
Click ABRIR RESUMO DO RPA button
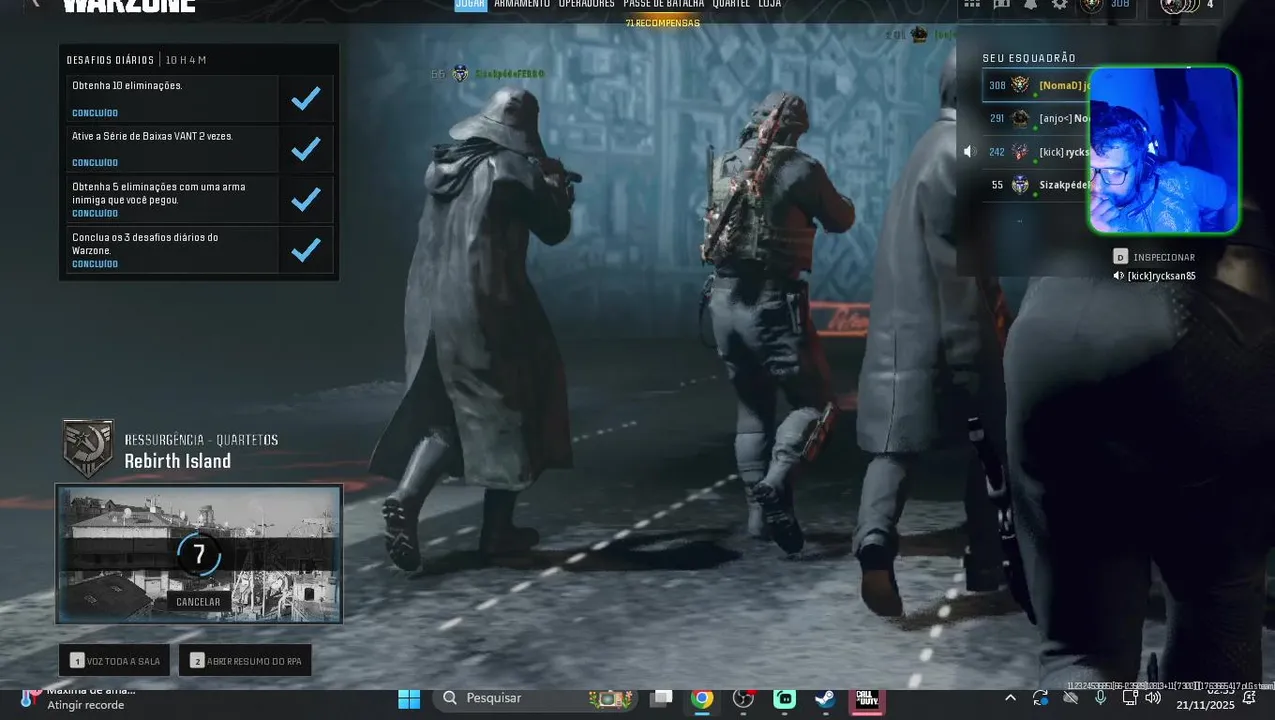[x=245, y=661]
